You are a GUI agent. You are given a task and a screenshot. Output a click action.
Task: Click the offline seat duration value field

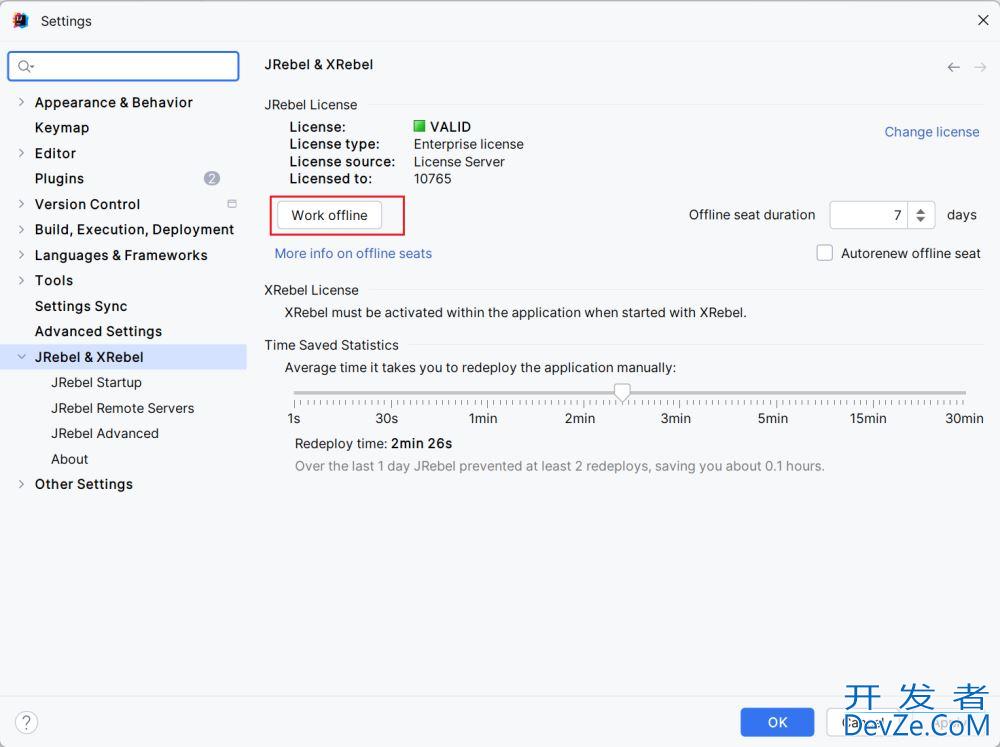tap(868, 215)
